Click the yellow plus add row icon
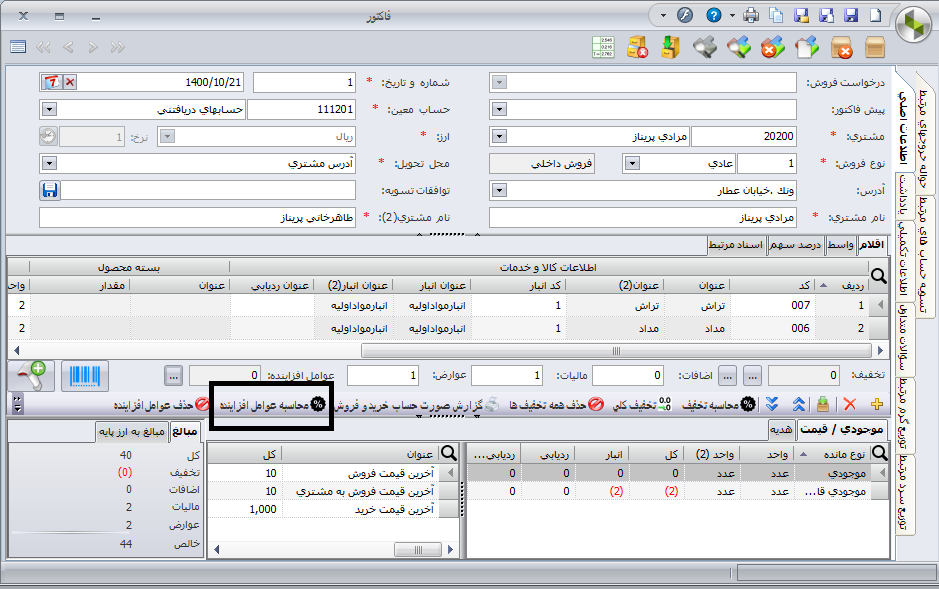 pos(877,404)
